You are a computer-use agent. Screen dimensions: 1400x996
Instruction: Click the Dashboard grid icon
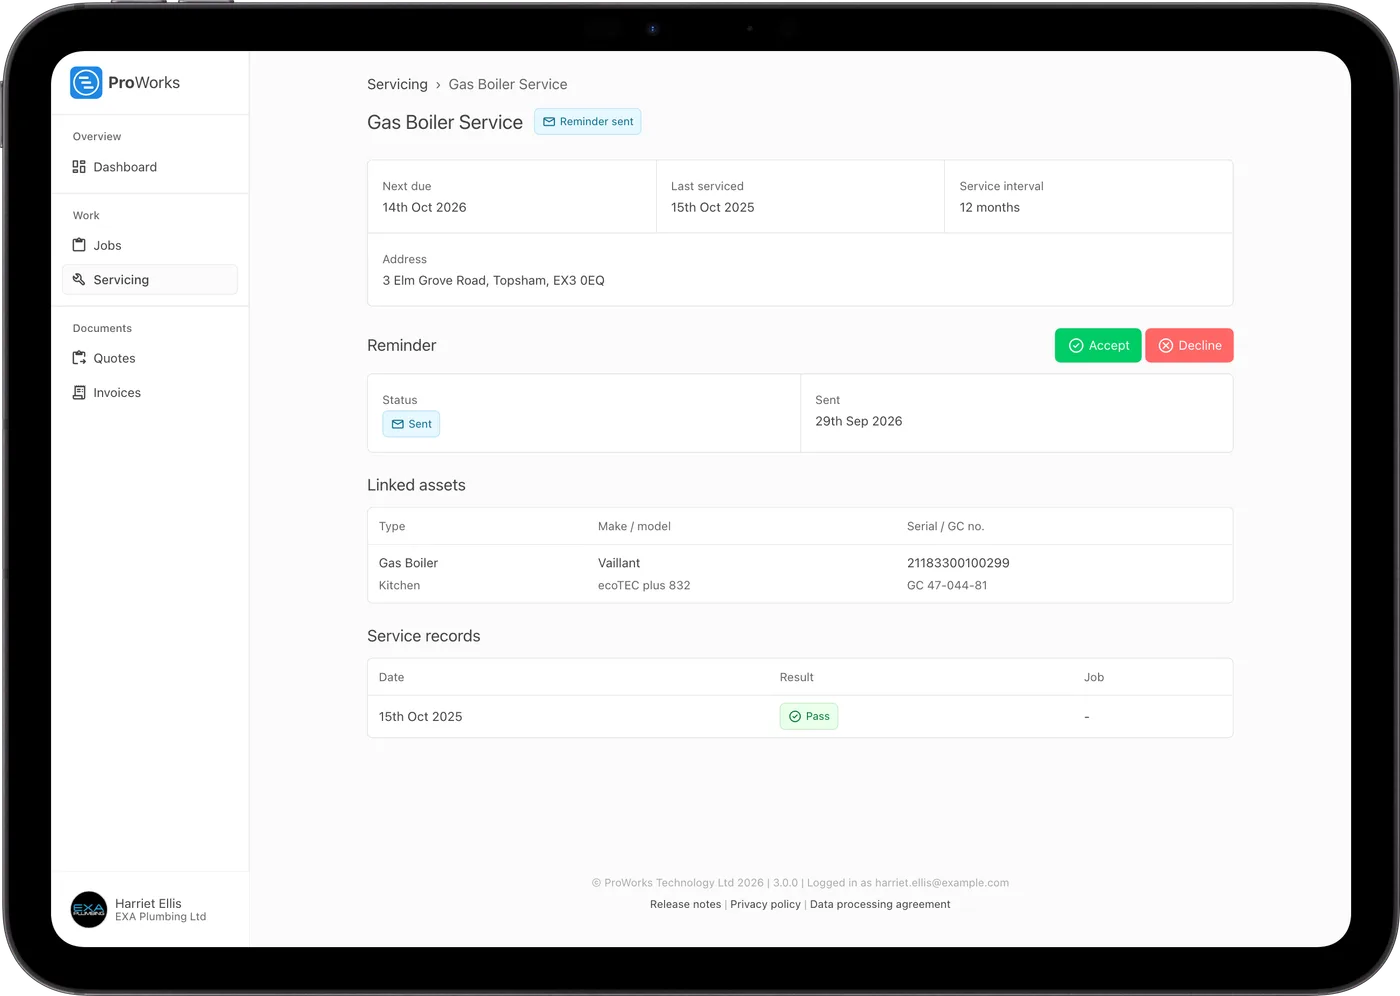(x=79, y=167)
